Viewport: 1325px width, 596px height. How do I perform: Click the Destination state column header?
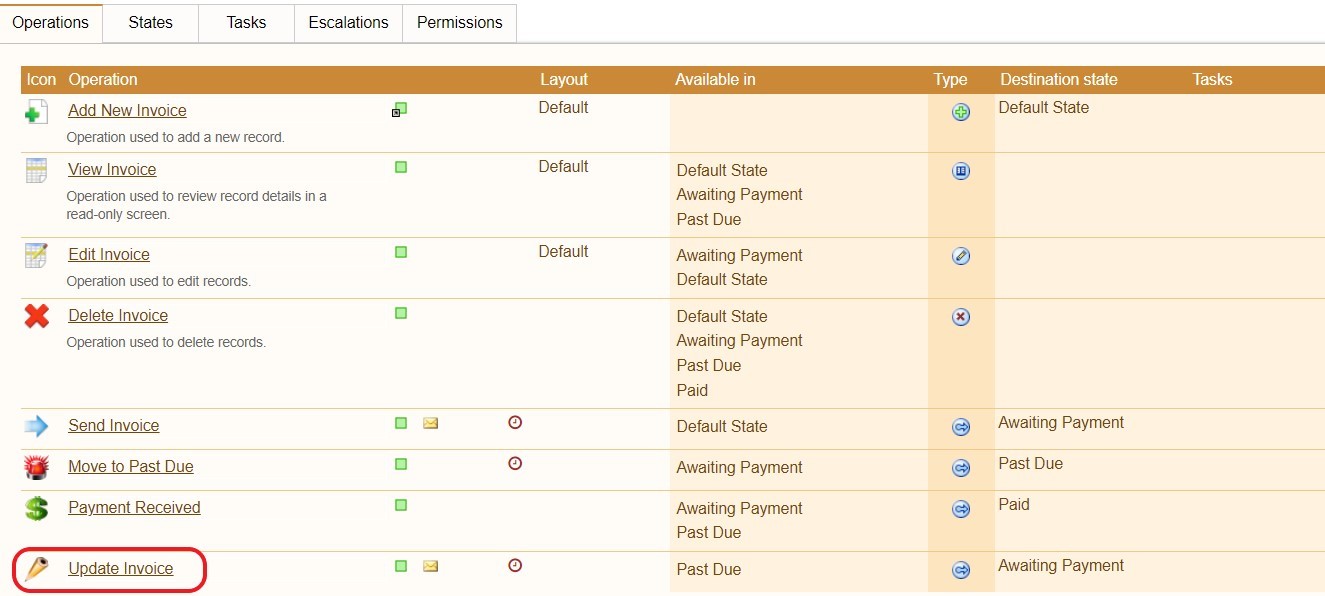click(x=1058, y=80)
